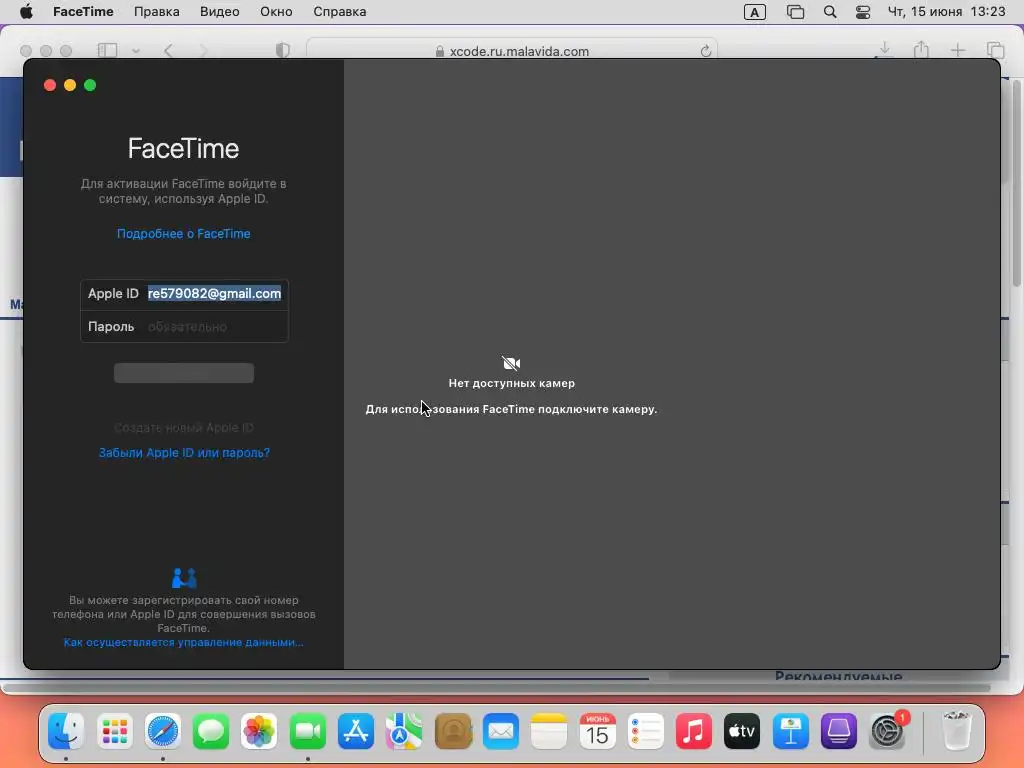Open the date and time in menu bar
Image resolution: width=1024 pixels, height=768 pixels.
(946, 12)
